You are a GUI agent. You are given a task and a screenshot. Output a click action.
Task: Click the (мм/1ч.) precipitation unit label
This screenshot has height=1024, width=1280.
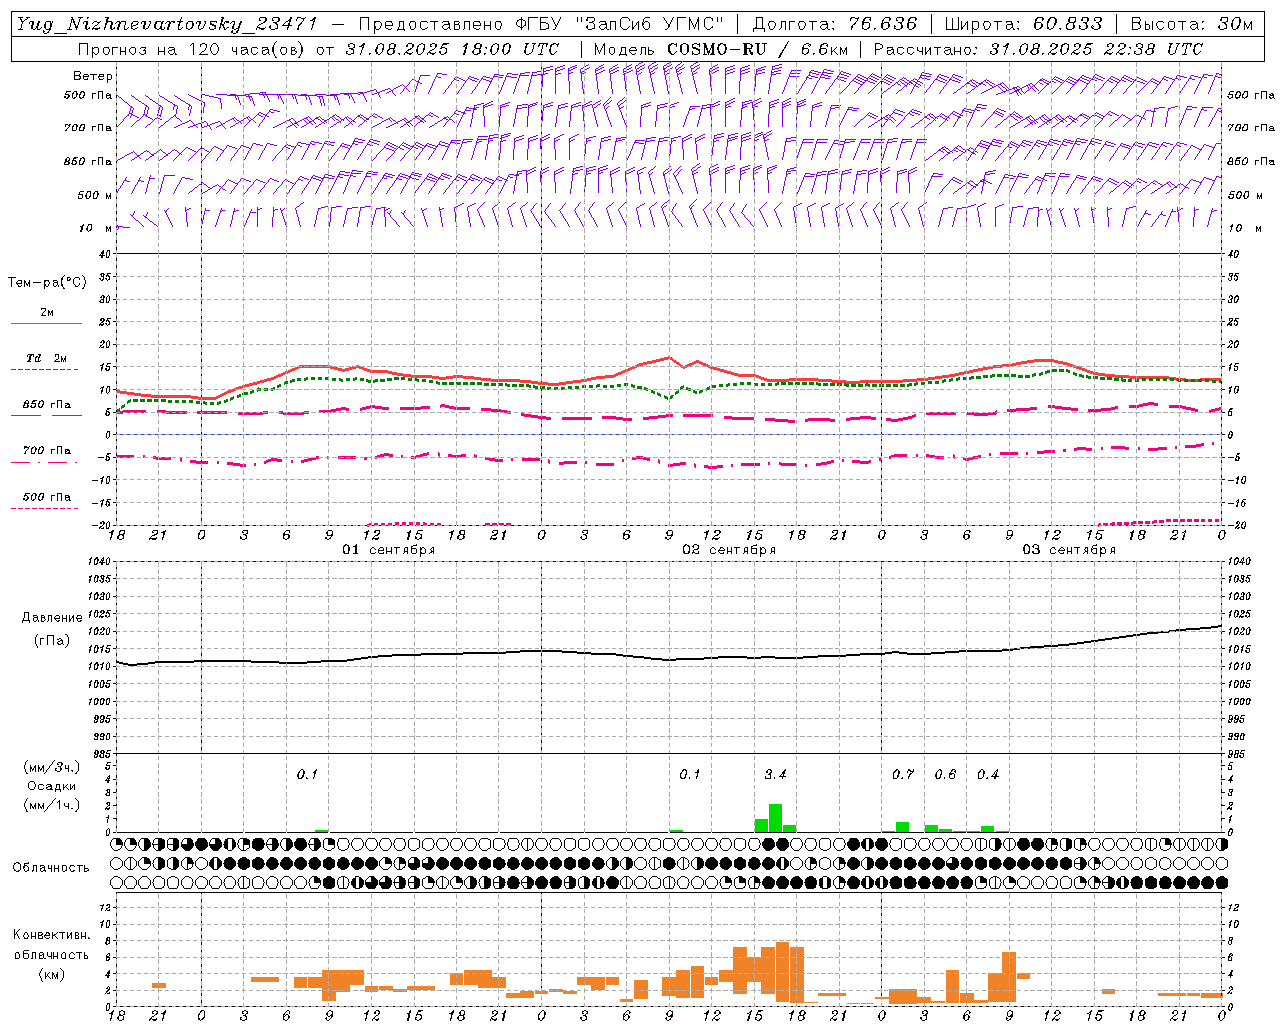pyautogui.click(x=51, y=805)
